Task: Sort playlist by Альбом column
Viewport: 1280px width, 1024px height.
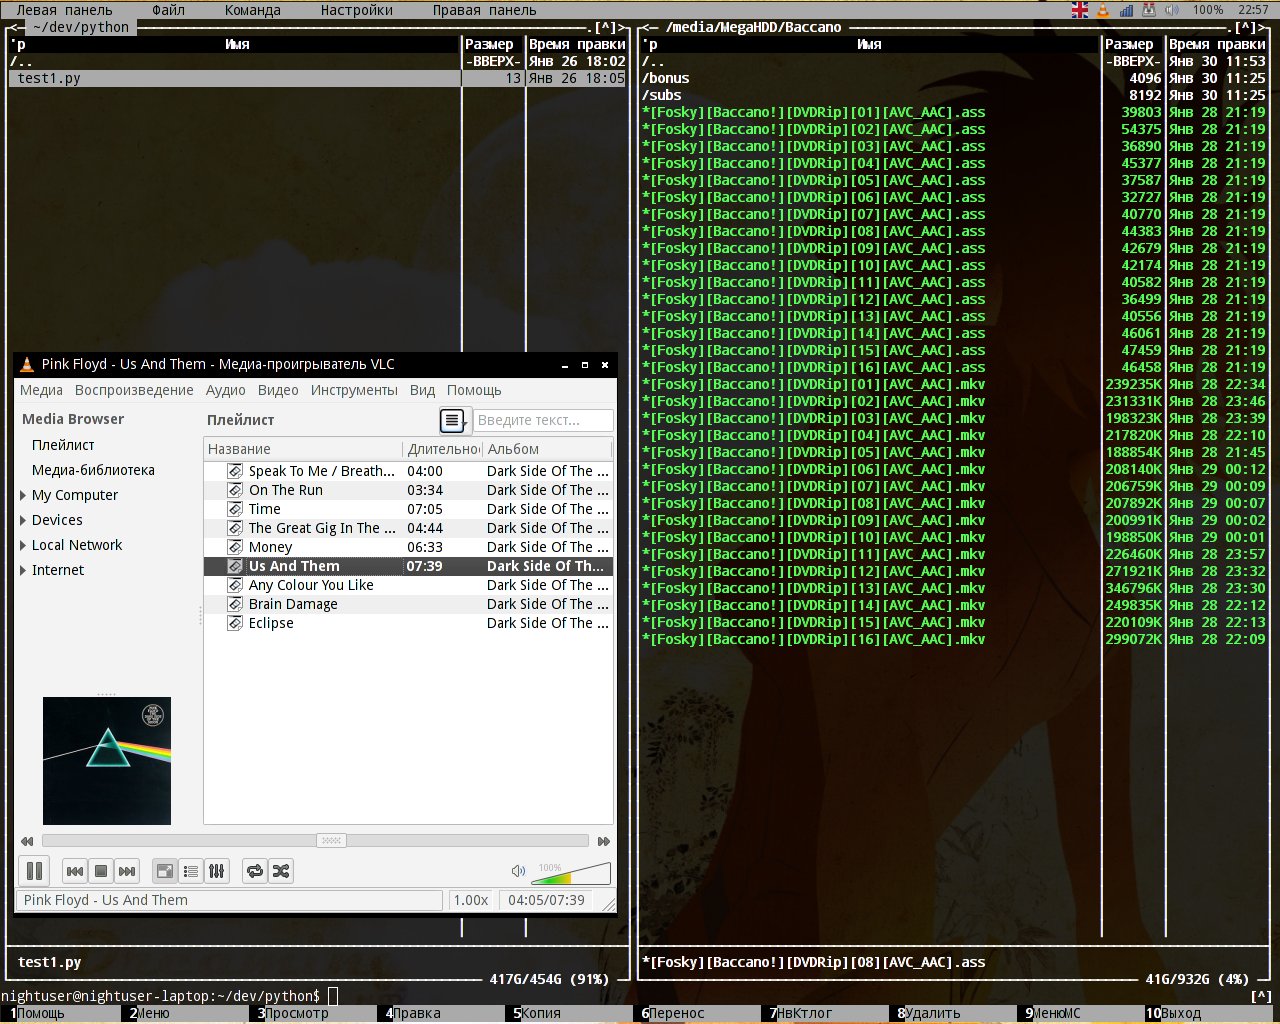Action: (x=548, y=449)
